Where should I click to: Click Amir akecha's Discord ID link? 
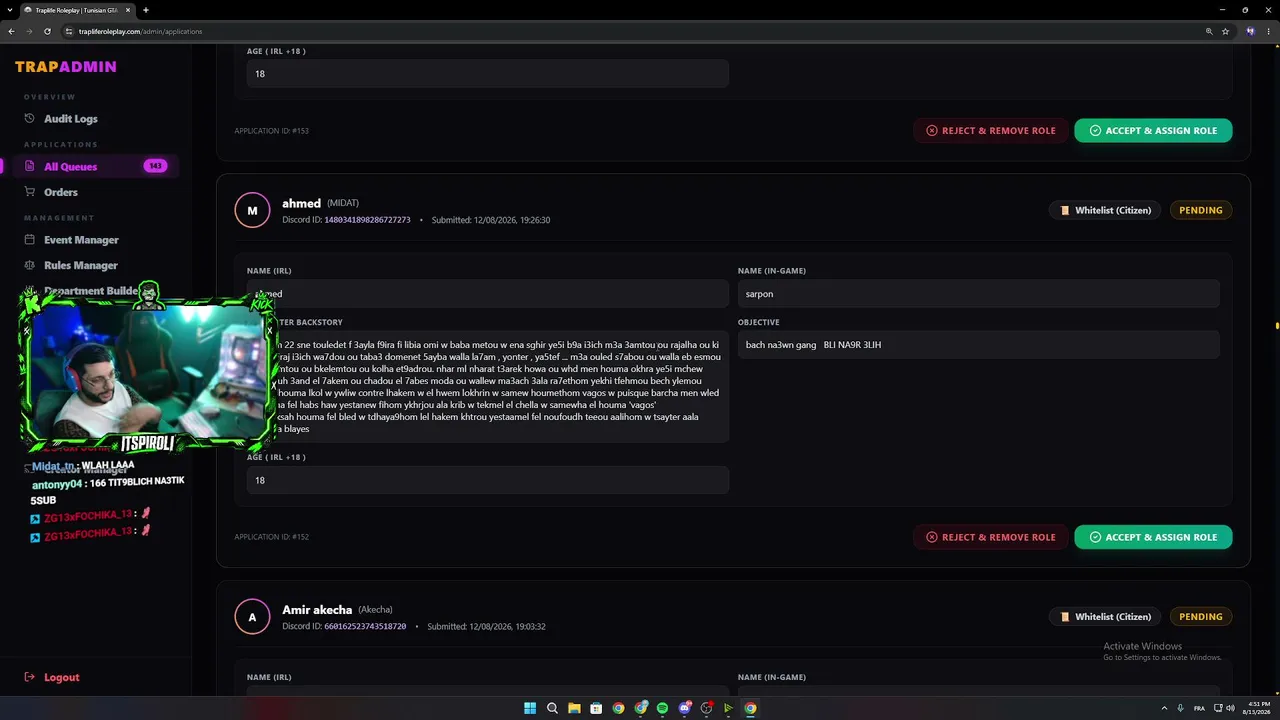[365, 627]
